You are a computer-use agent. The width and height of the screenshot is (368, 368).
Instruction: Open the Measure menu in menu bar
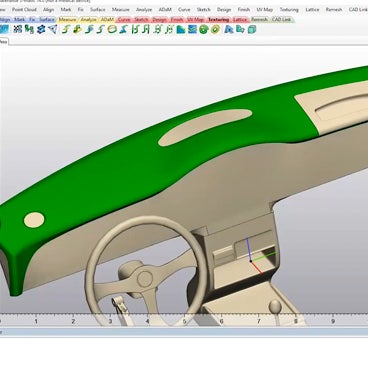tap(120, 9)
